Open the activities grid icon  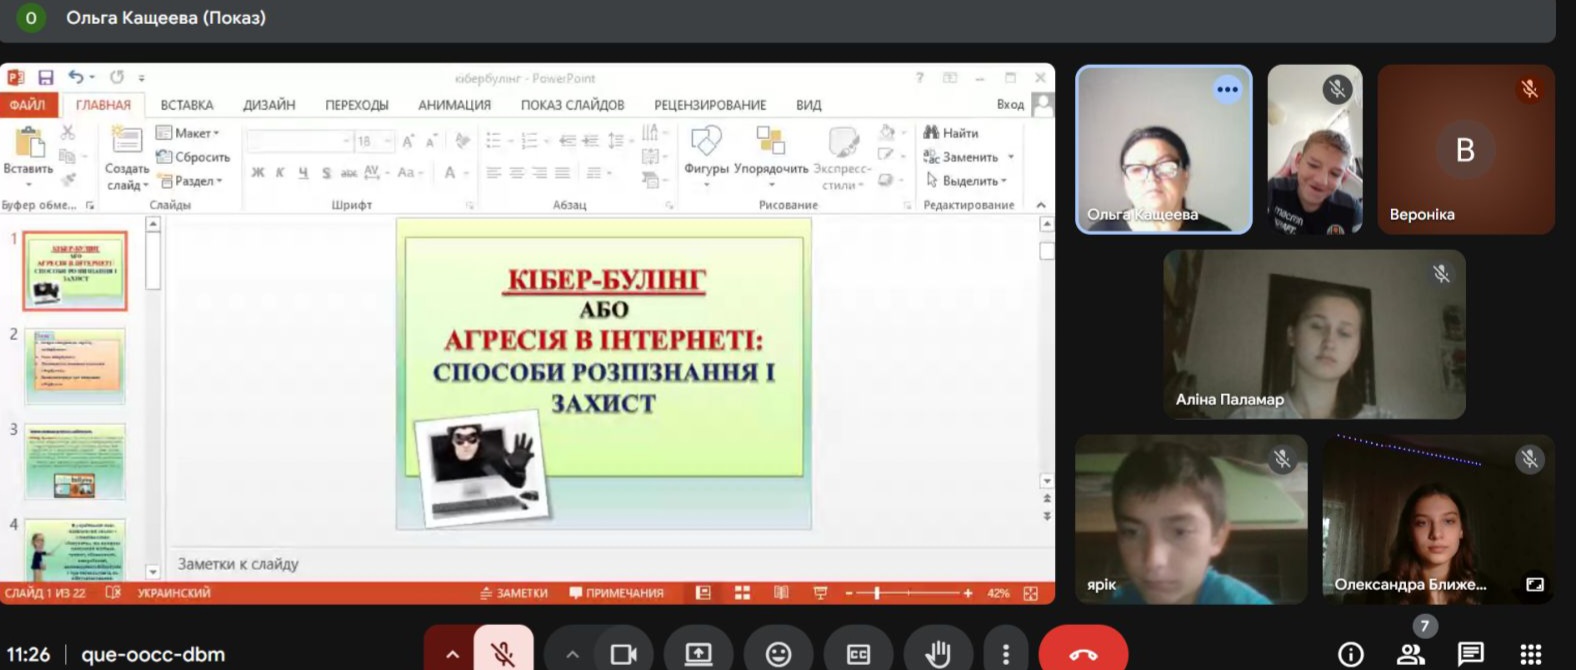click(1530, 654)
